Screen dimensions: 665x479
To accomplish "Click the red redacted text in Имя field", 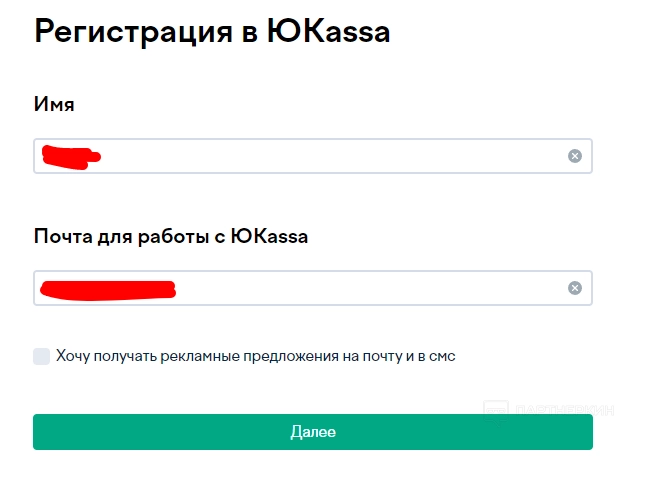I will 70,155.
